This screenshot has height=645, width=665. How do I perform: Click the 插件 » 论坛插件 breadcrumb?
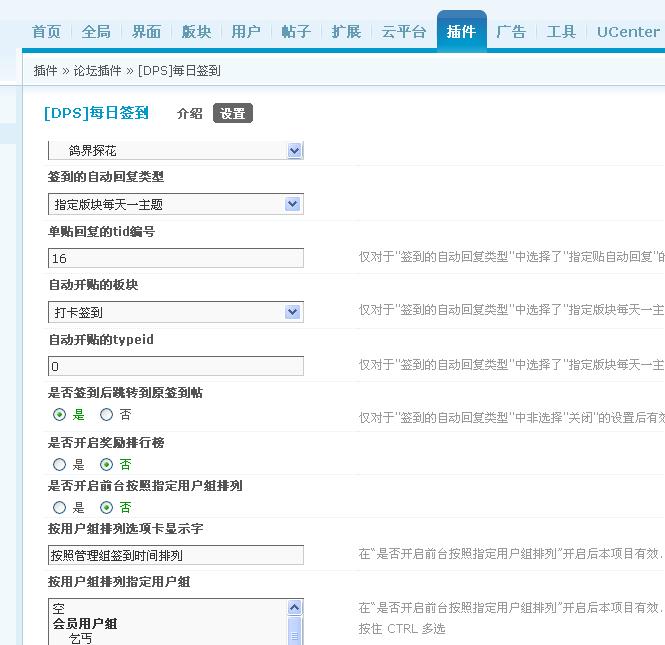pyautogui.click(x=78, y=70)
